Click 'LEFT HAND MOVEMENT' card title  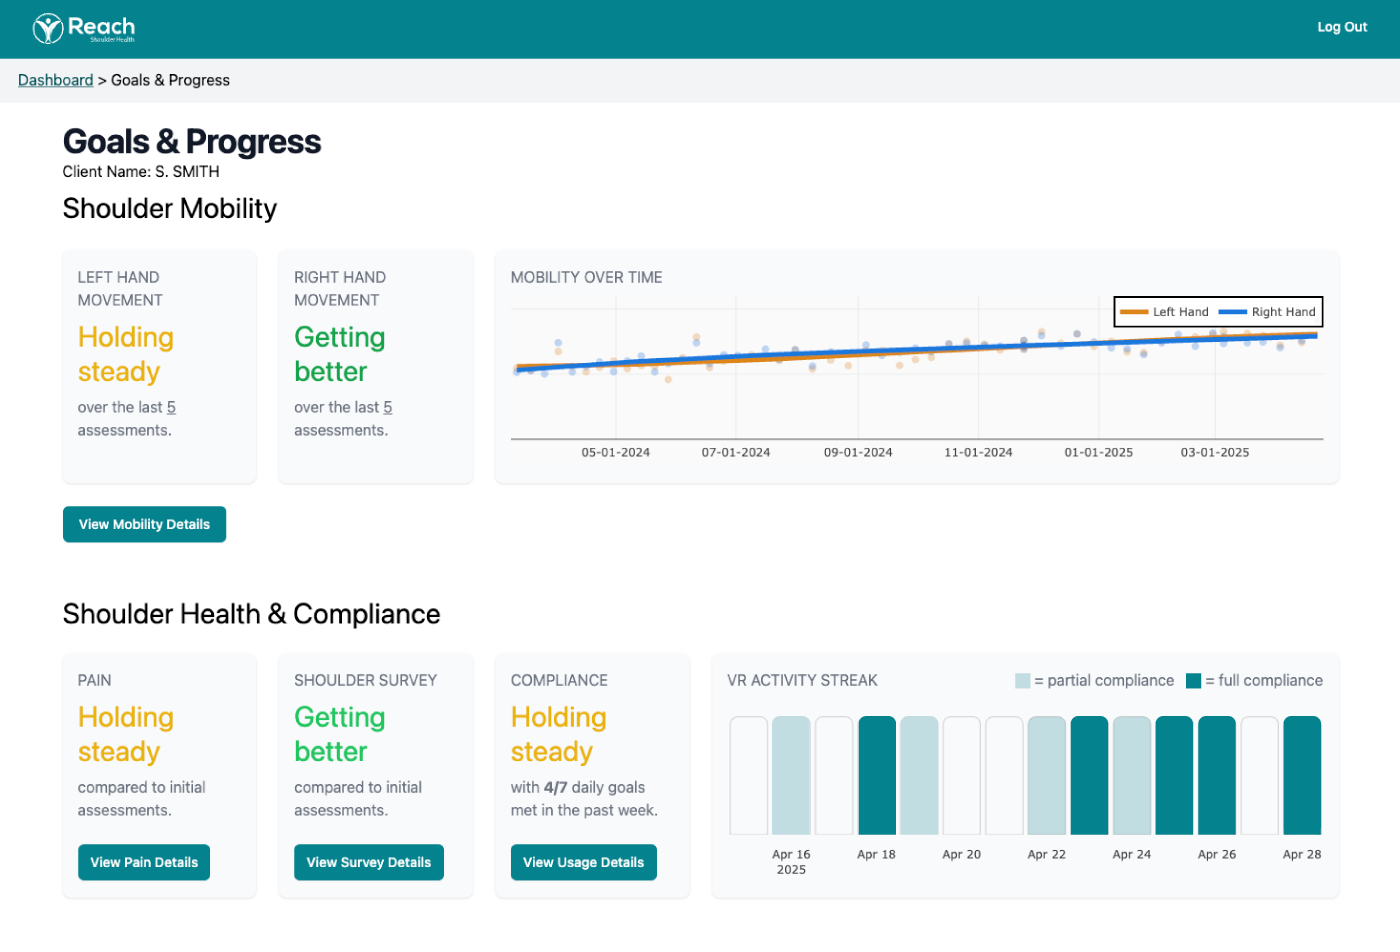[x=120, y=289]
